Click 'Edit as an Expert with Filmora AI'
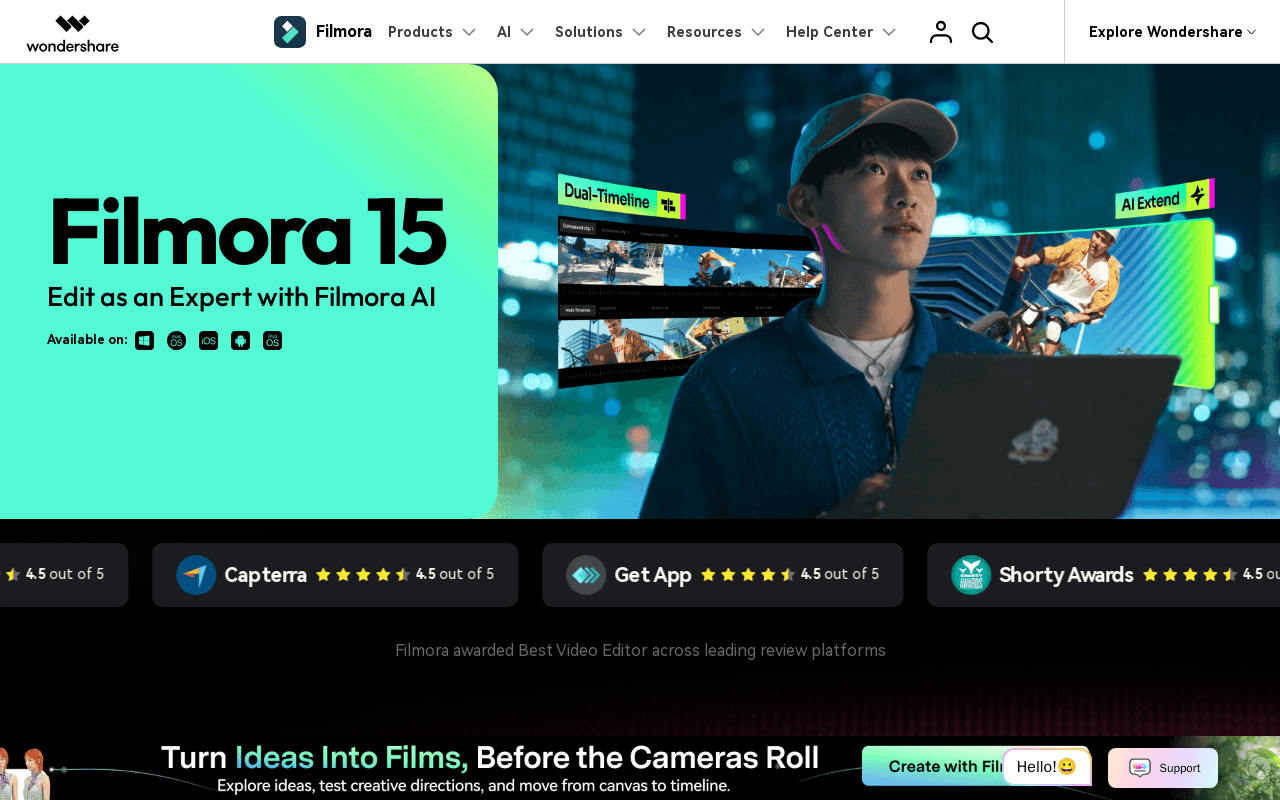Image resolution: width=1280 pixels, height=800 pixels. (x=242, y=297)
